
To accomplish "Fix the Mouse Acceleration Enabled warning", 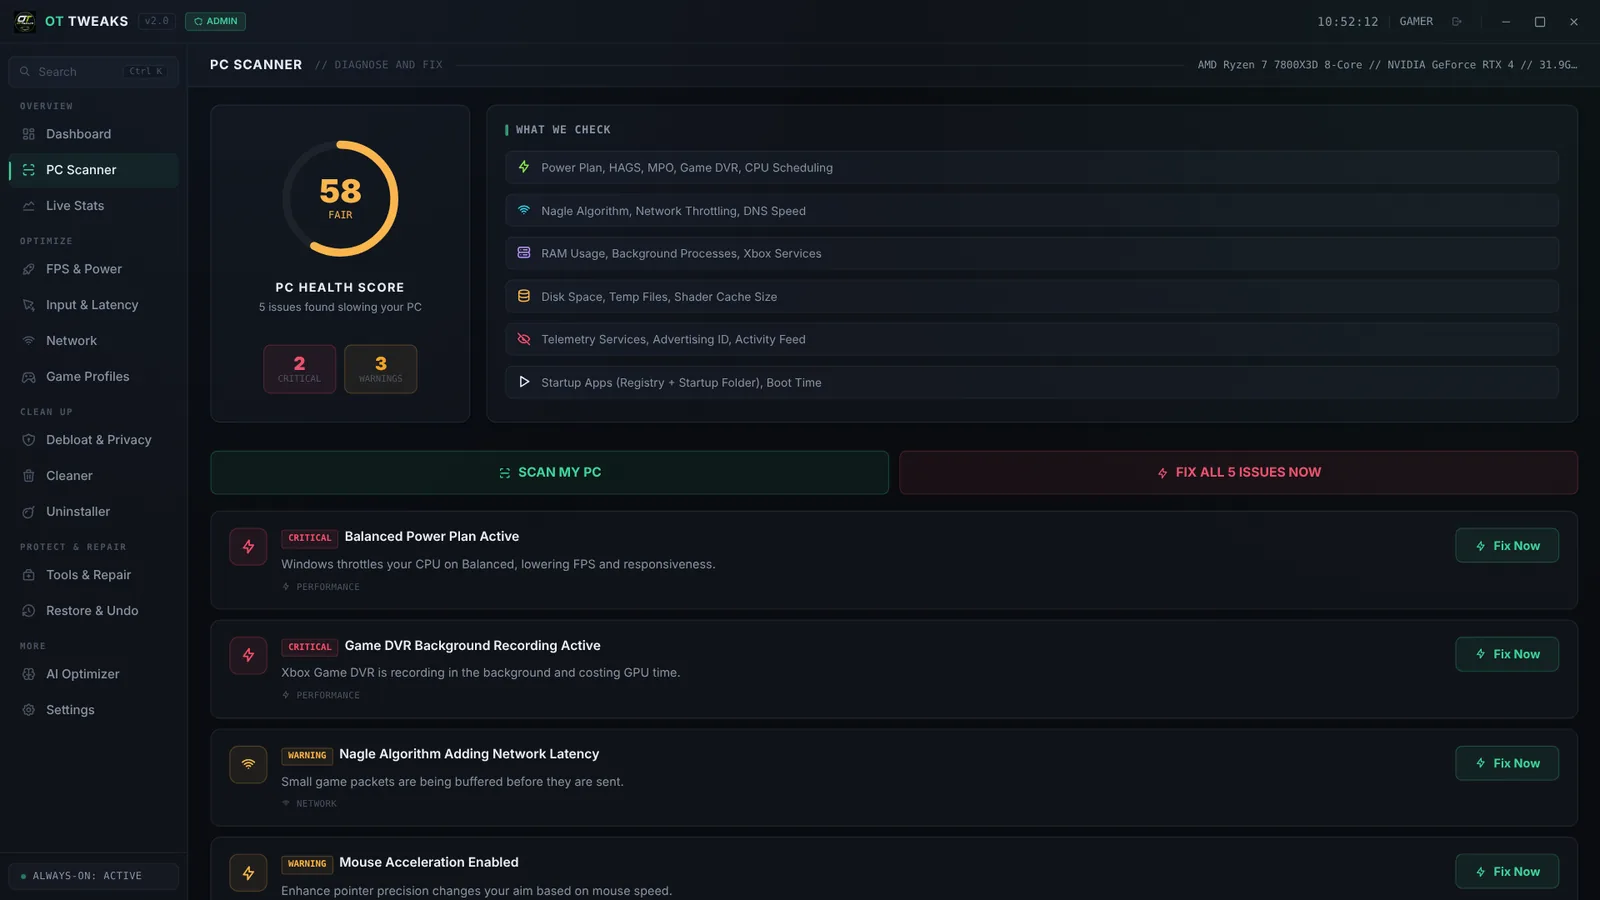I will 1507,872.
